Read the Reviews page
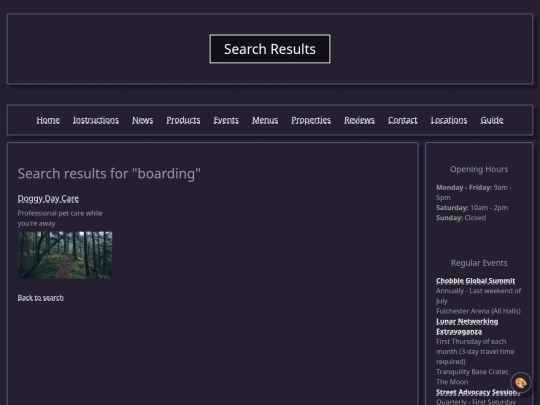The height and width of the screenshot is (405, 540). (359, 120)
